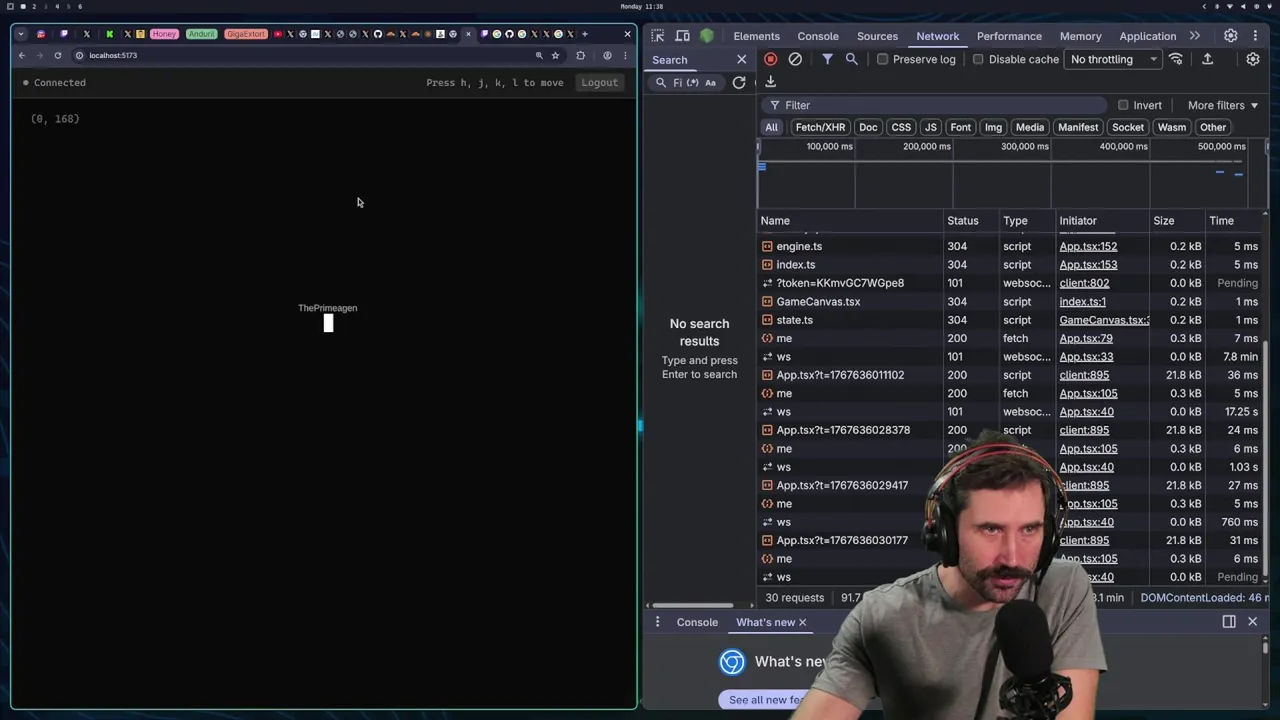This screenshot has width=1280, height=720.
Task: Toggle the network filter funnel icon
Action: pos(827,59)
